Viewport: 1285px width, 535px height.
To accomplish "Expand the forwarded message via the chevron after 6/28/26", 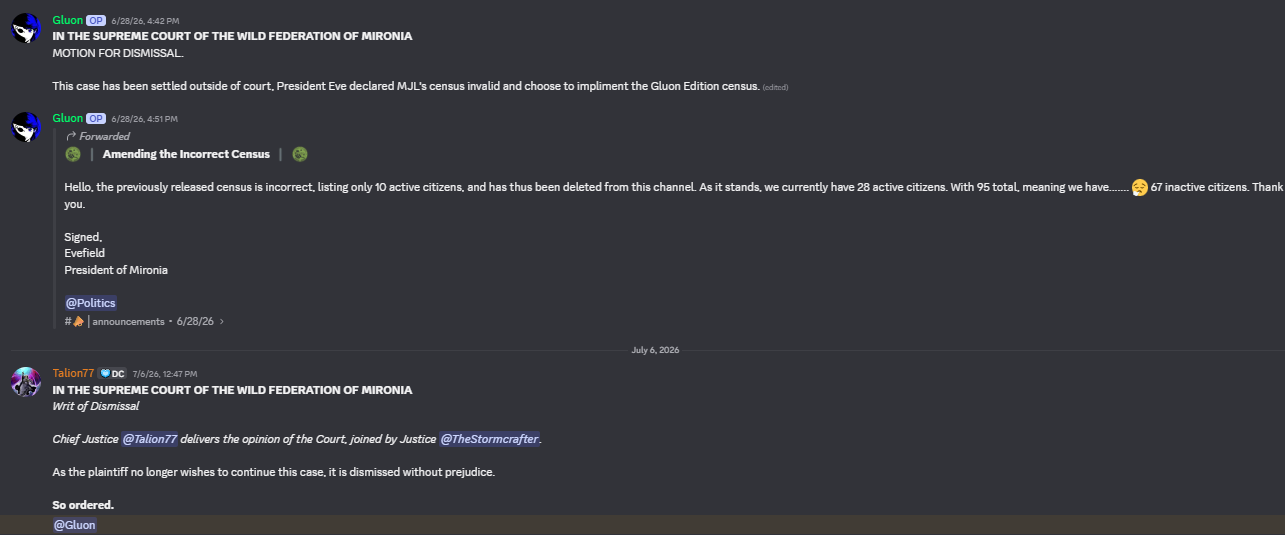I will click(x=222, y=322).
